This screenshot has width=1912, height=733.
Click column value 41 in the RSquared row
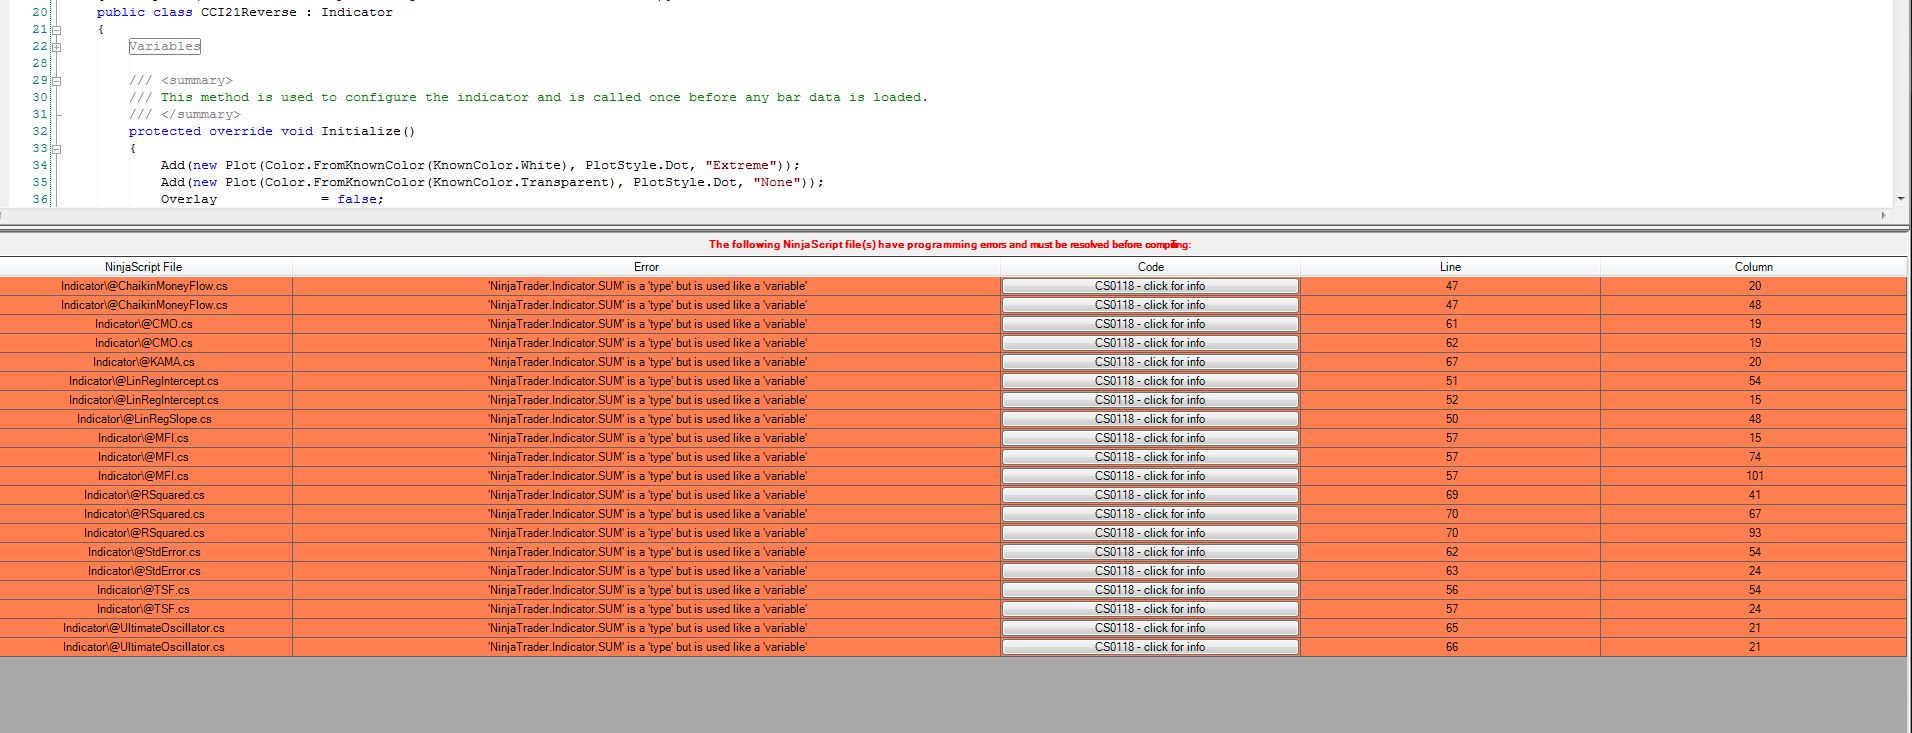click(1754, 495)
